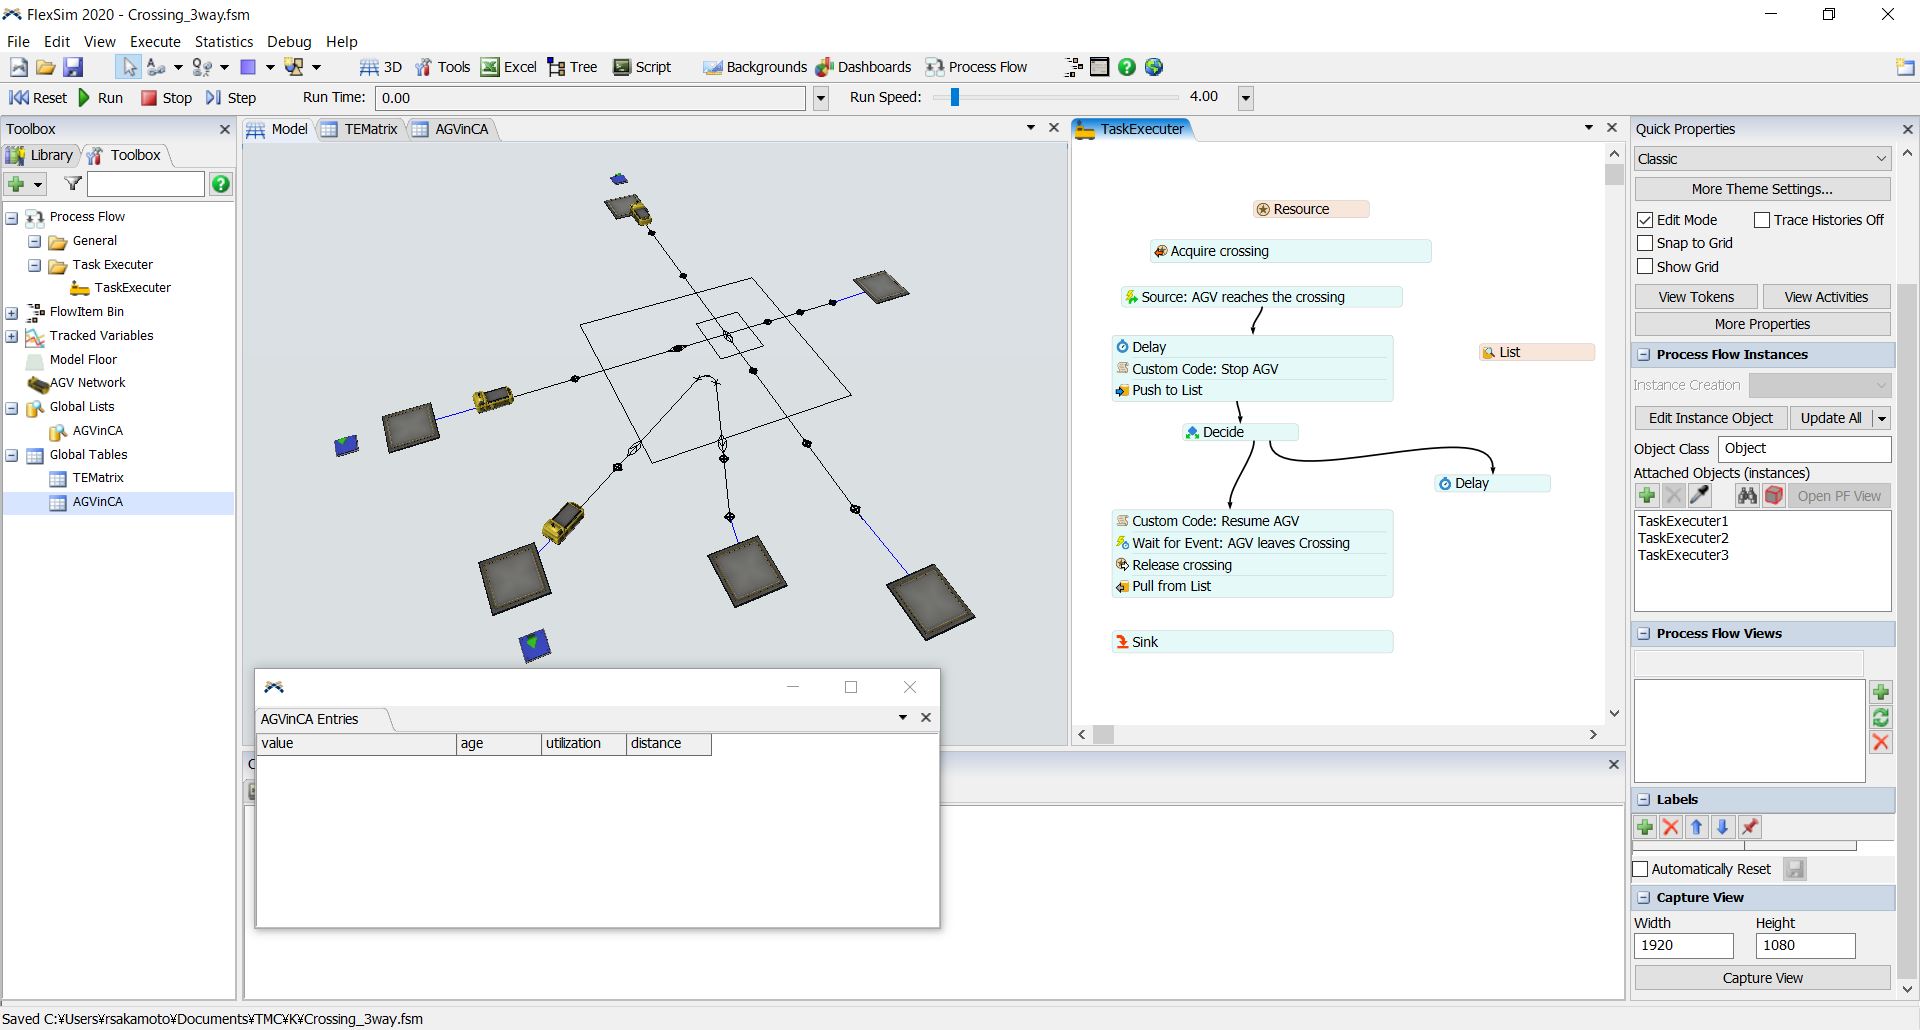Open the Run Speed dropdown arrow
Image resolution: width=1920 pixels, height=1030 pixels.
(1246, 97)
